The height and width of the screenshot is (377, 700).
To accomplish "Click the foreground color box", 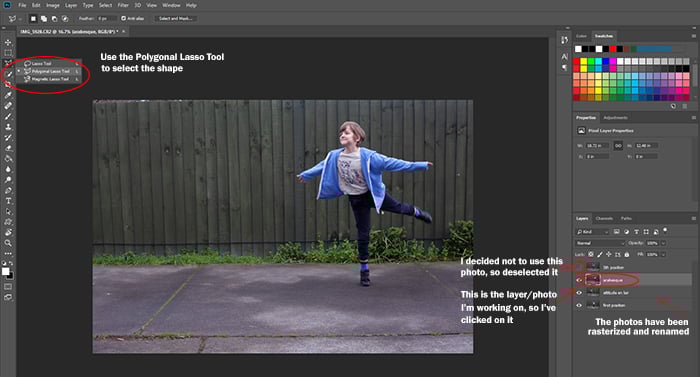I will [x=5, y=272].
